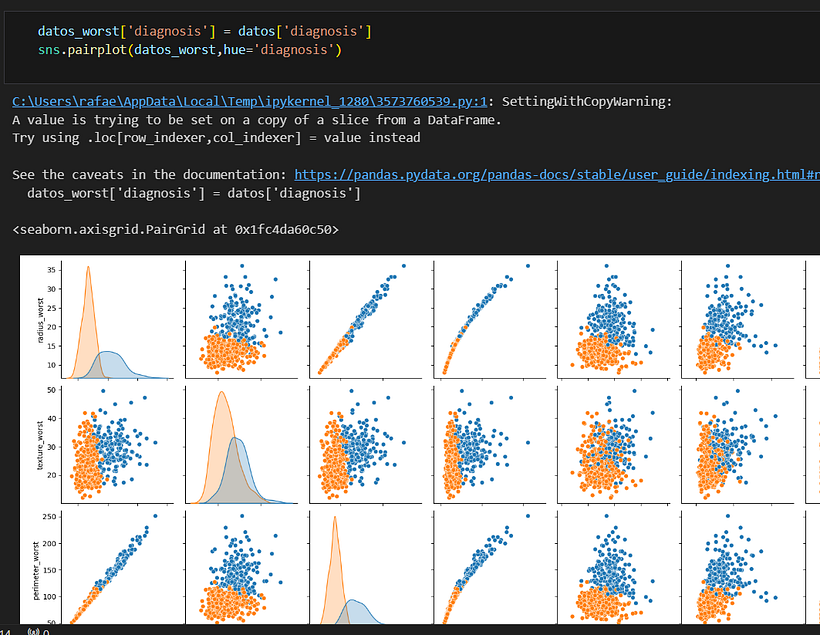Click the 'Try using .loc' warning line
The image size is (820, 635).
[216, 138]
